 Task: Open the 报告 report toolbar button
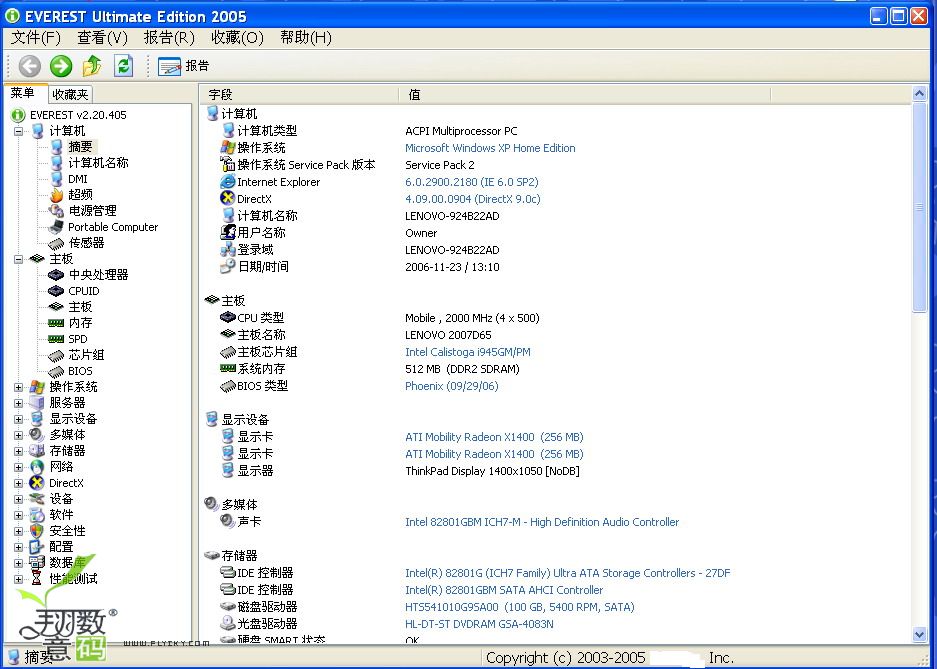tap(183, 66)
